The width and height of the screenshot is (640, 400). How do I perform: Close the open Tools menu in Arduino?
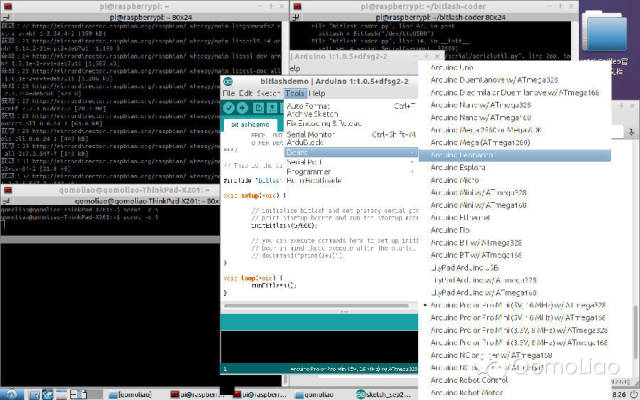pos(295,93)
